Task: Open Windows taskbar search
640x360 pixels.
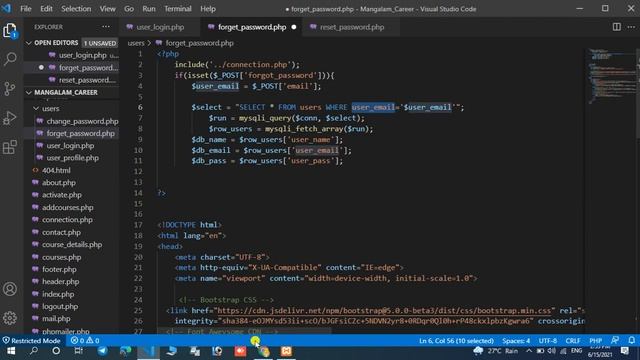Action: [x=33, y=351]
